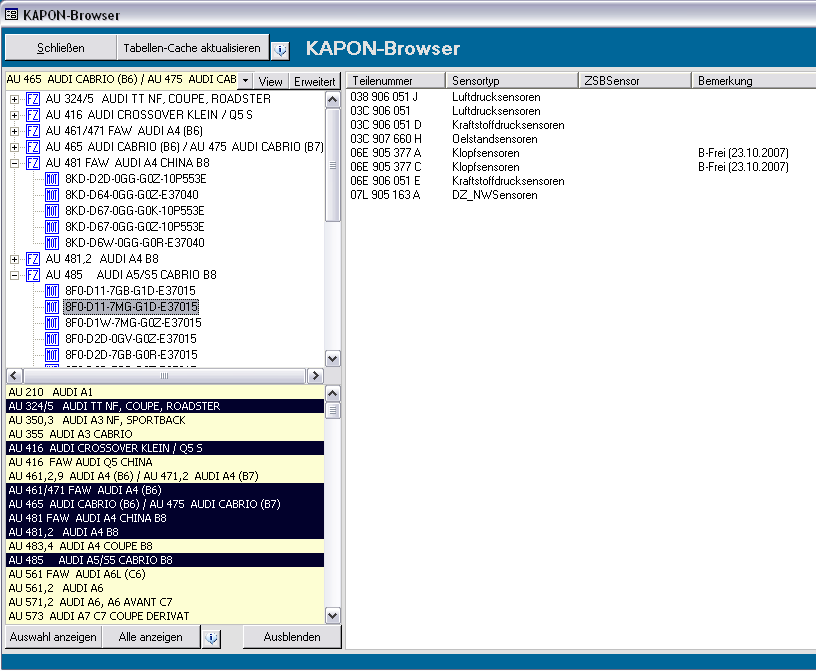Click the View button
The image size is (816, 671).
[271, 81]
